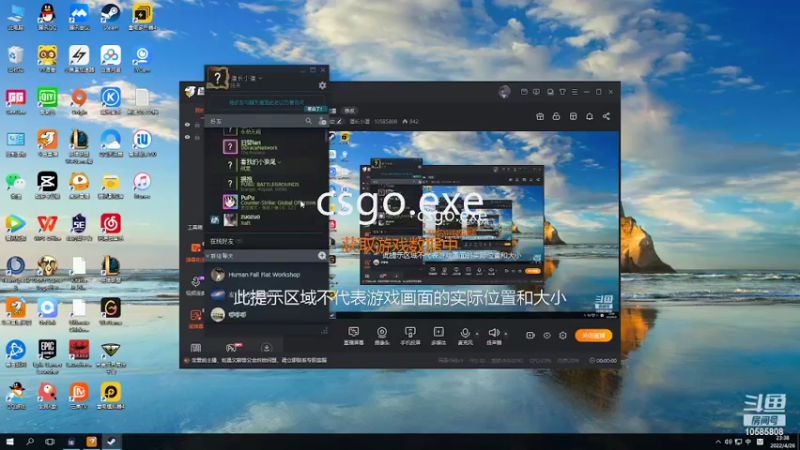Toggle the speaker sound button
800x450 pixels.
493,335
